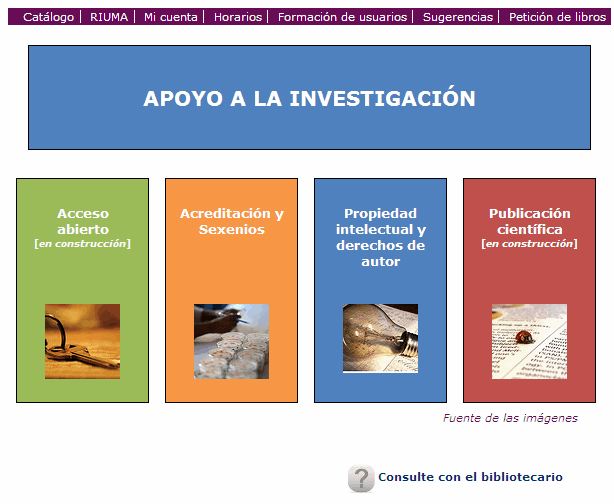
Task: Open the Acreditación y Sexenios link
Action: point(231,221)
